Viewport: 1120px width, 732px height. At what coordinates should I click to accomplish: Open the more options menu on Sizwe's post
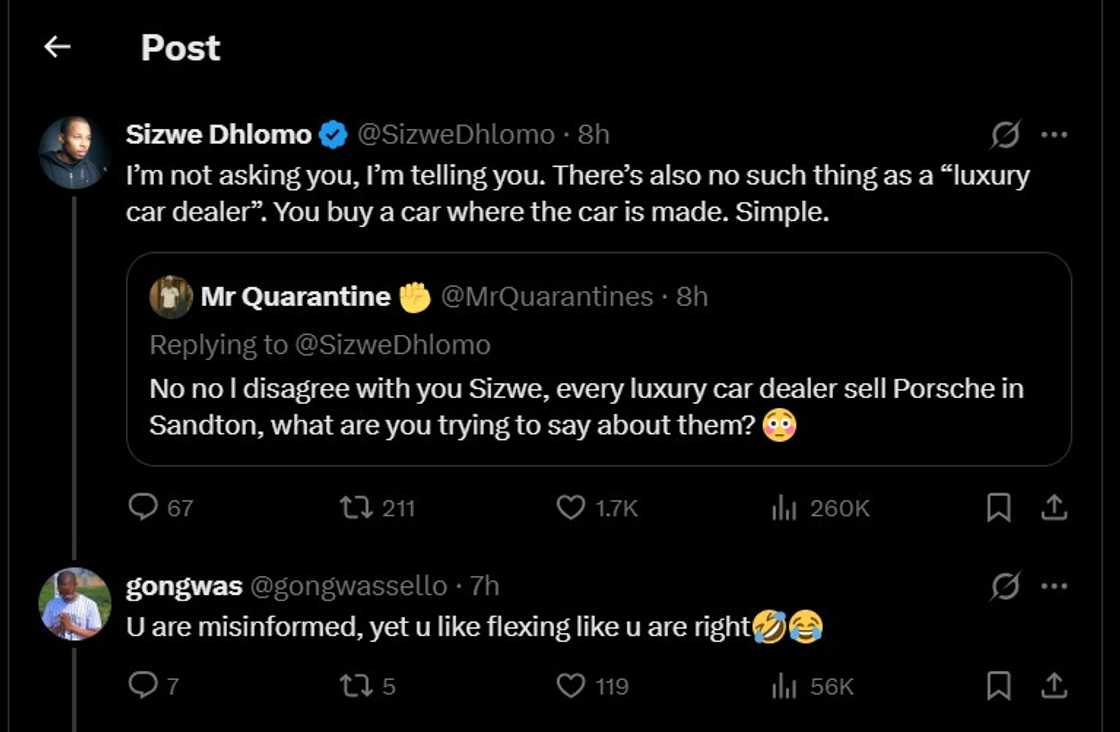1057,133
